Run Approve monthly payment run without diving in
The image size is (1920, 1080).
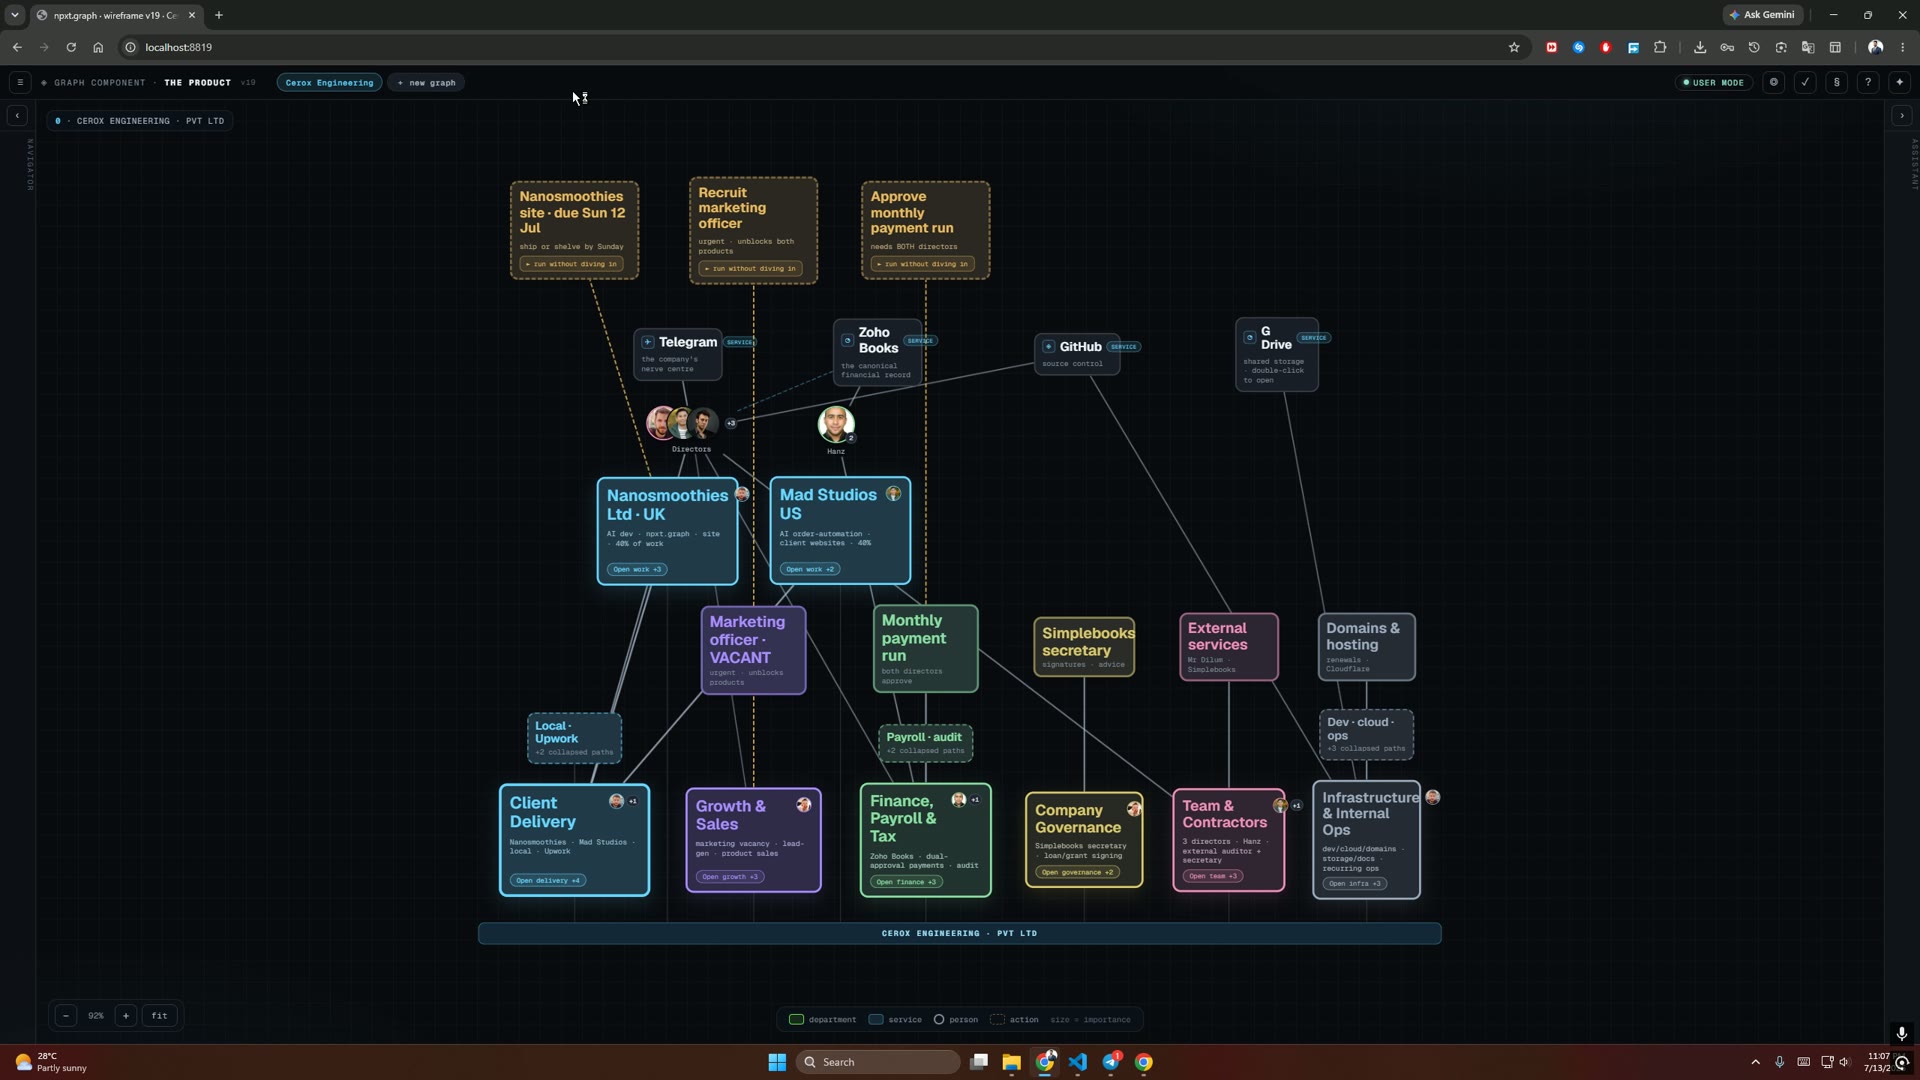coord(922,264)
